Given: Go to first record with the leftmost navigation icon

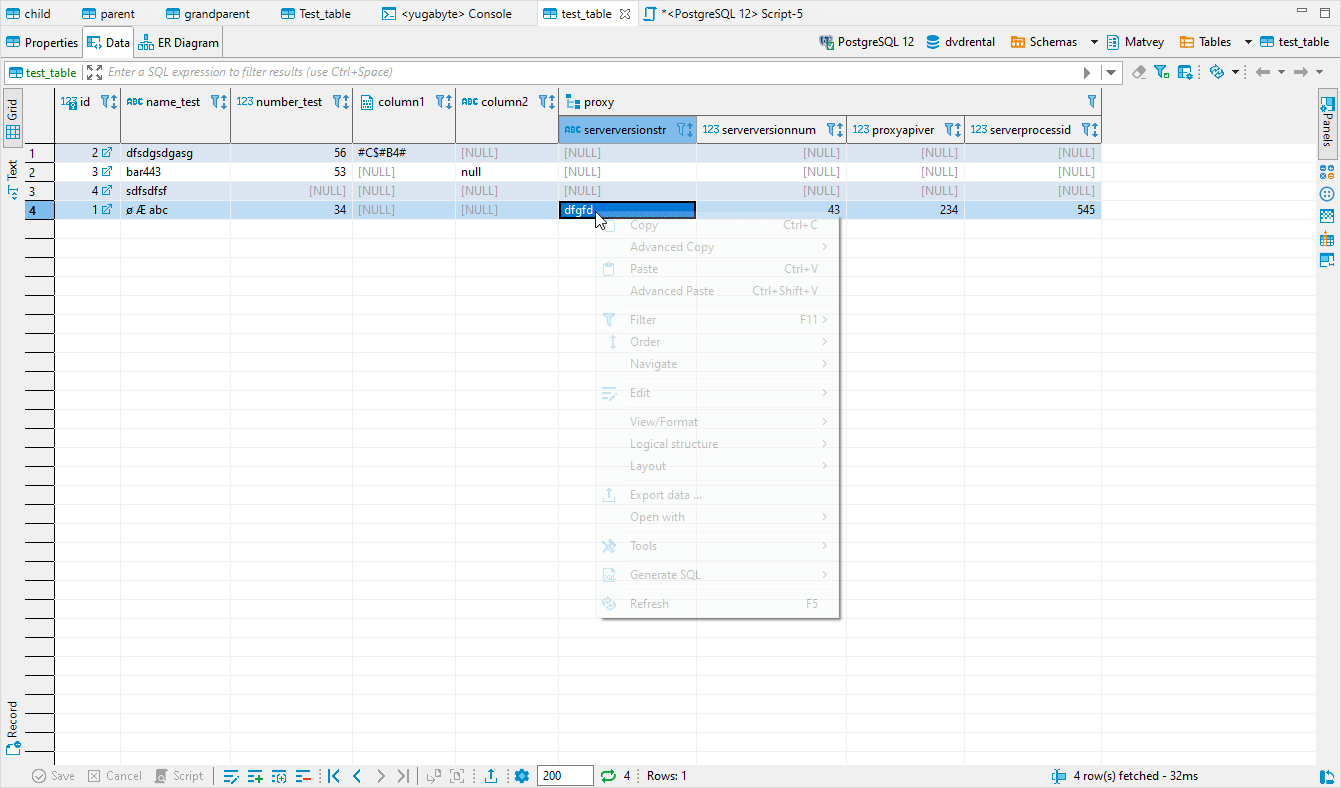Looking at the screenshot, I should (334, 775).
